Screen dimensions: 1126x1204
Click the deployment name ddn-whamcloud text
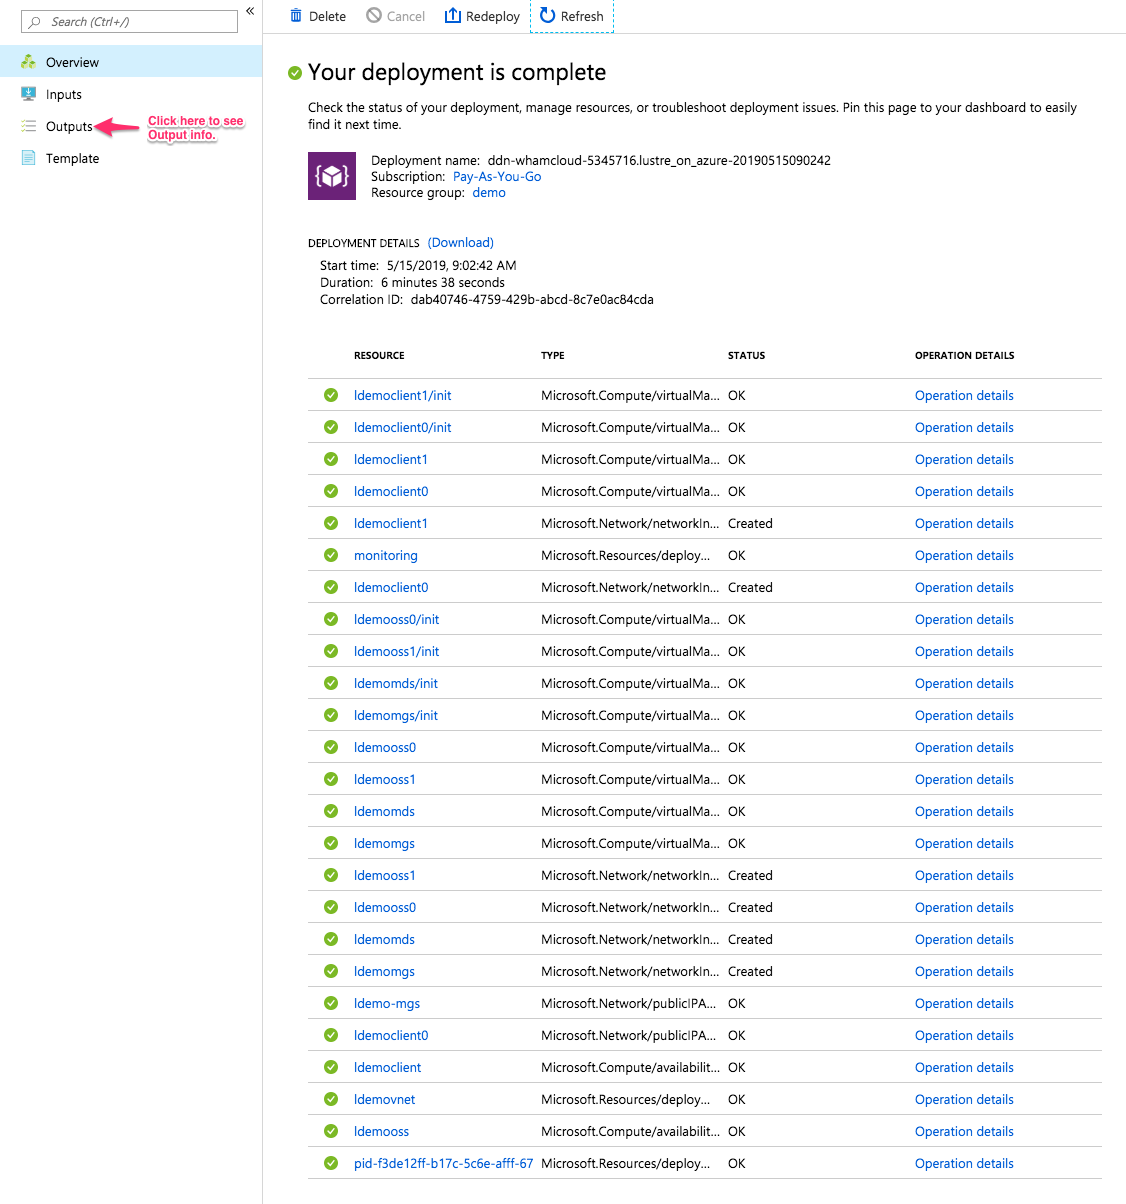point(659,160)
